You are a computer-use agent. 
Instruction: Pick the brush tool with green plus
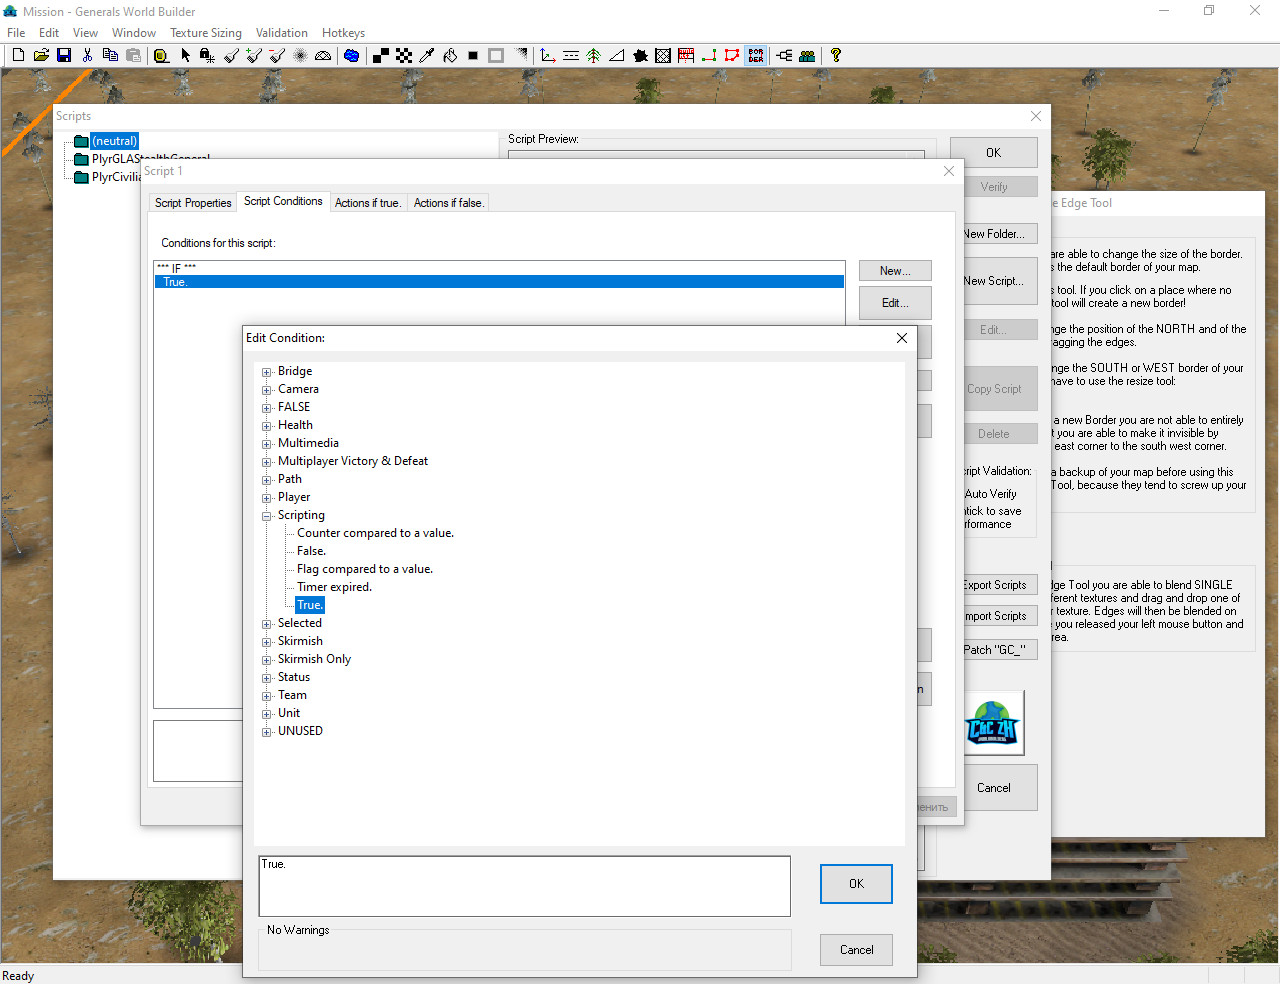tap(254, 56)
